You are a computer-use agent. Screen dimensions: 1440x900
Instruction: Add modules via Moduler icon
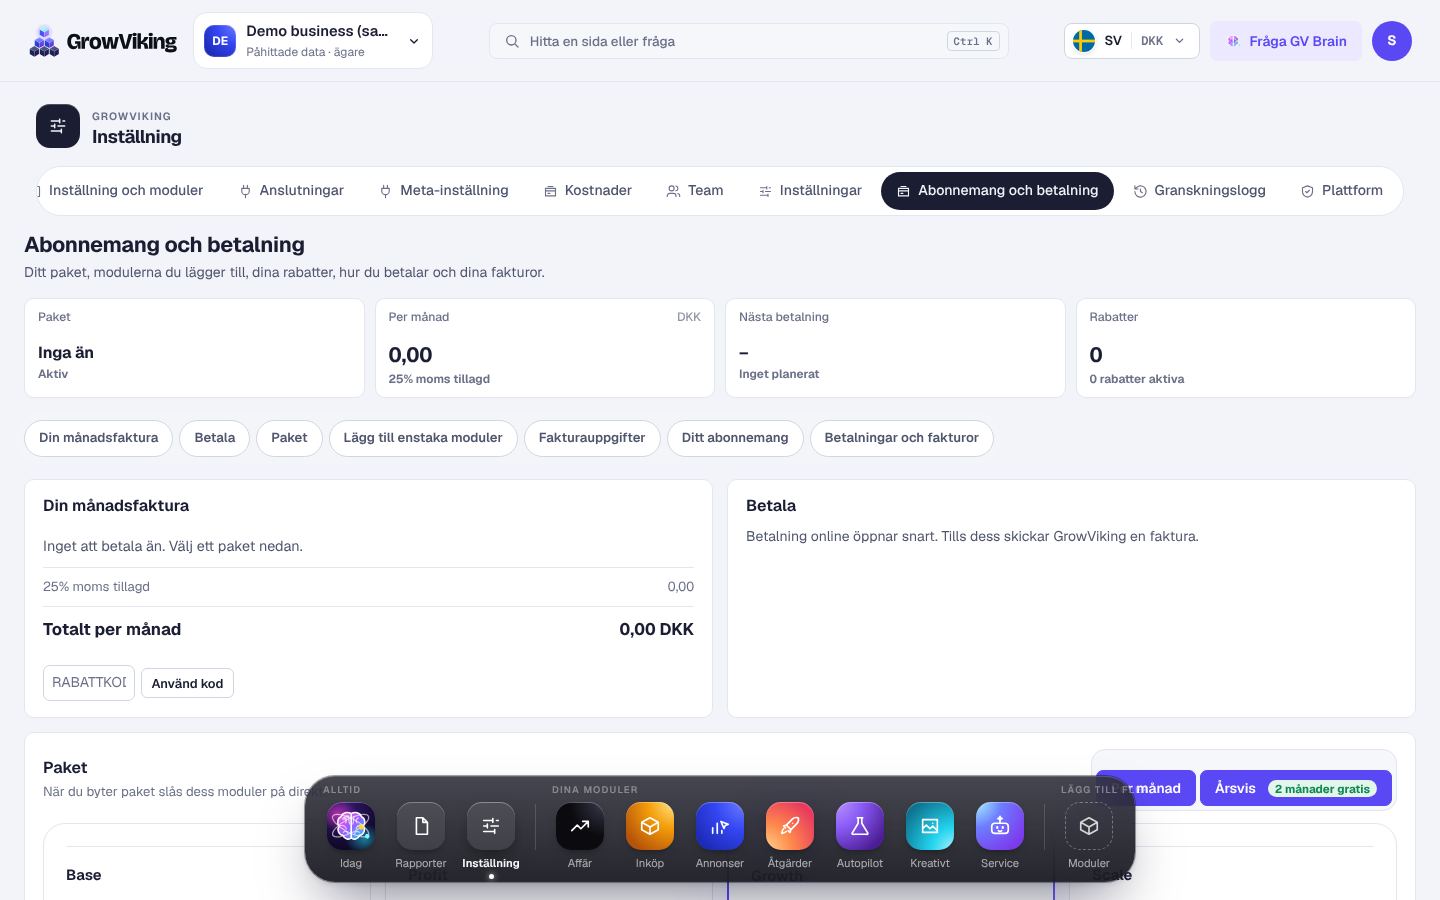coord(1089,826)
